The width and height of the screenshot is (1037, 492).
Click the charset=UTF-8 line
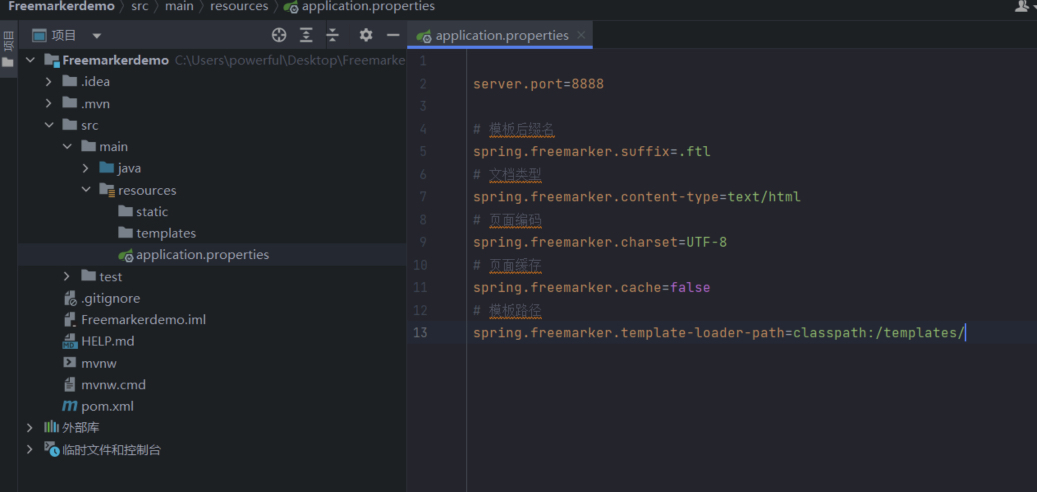pyautogui.click(x=600, y=242)
